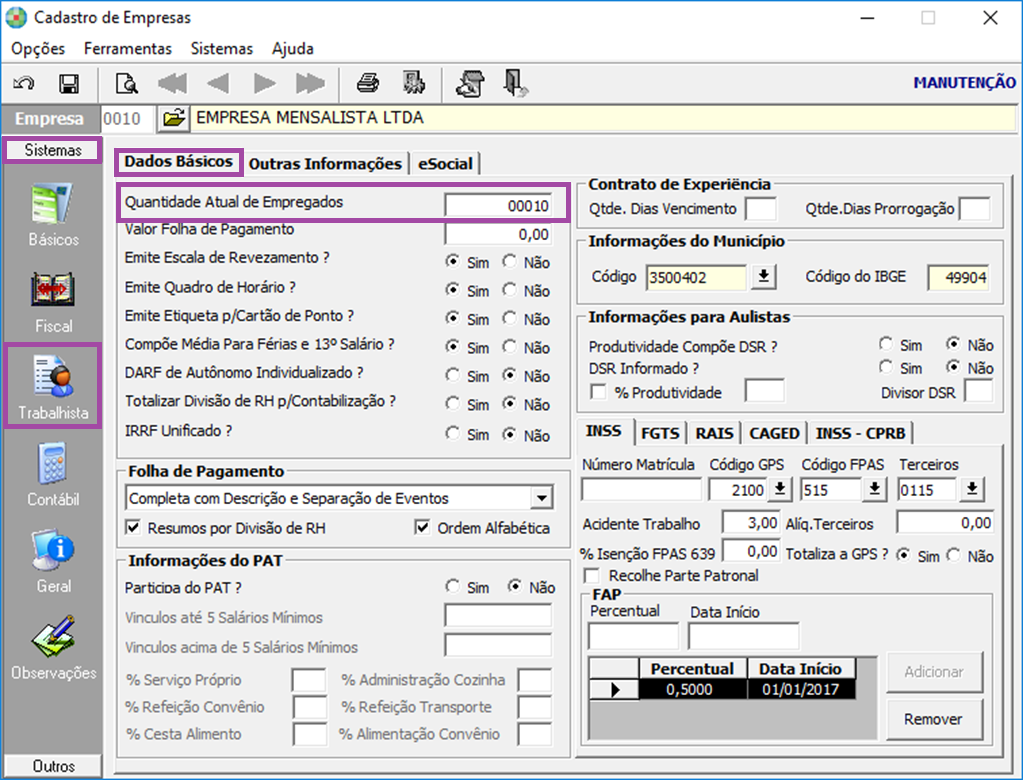Switch to CAGED tab
The image size is (1023, 780).
coord(774,433)
